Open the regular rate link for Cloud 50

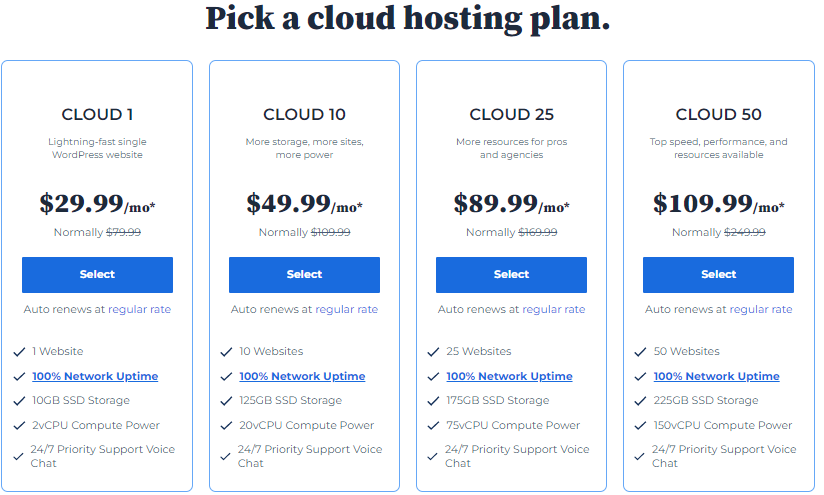[x=761, y=309]
